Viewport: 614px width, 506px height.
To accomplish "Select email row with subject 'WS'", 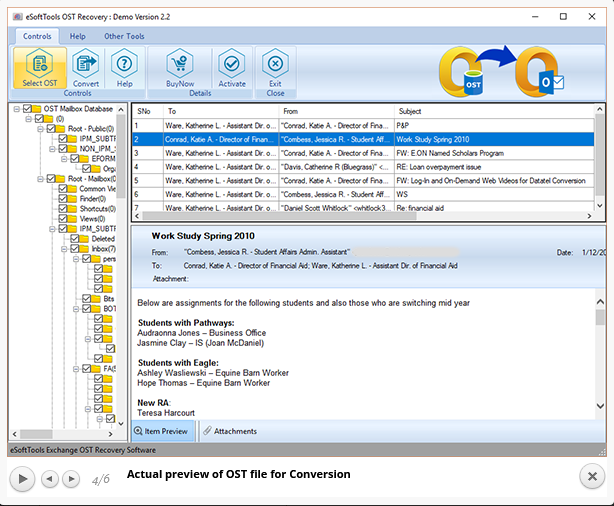I will coord(363,194).
